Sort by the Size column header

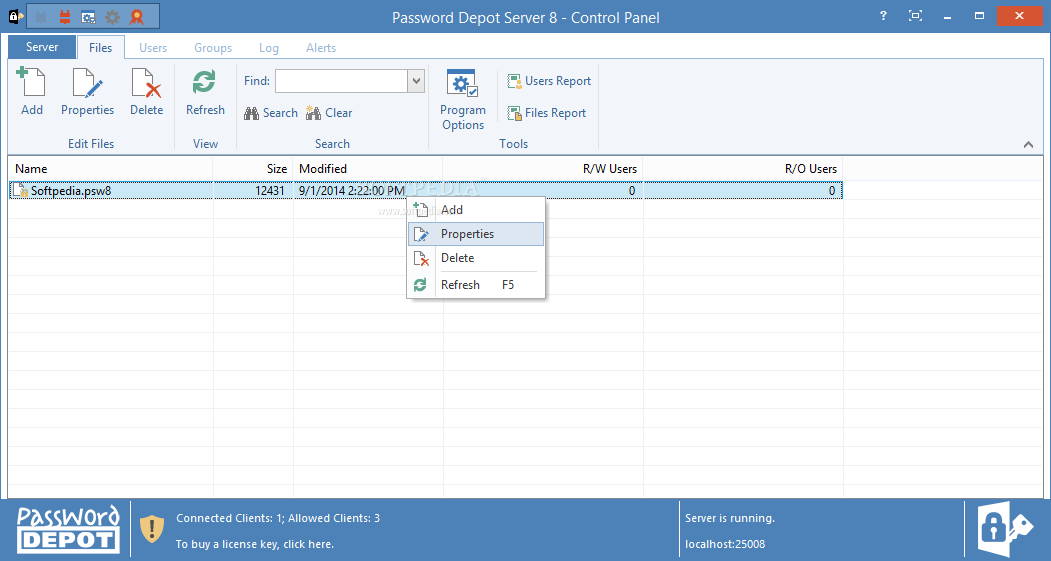tap(253, 169)
